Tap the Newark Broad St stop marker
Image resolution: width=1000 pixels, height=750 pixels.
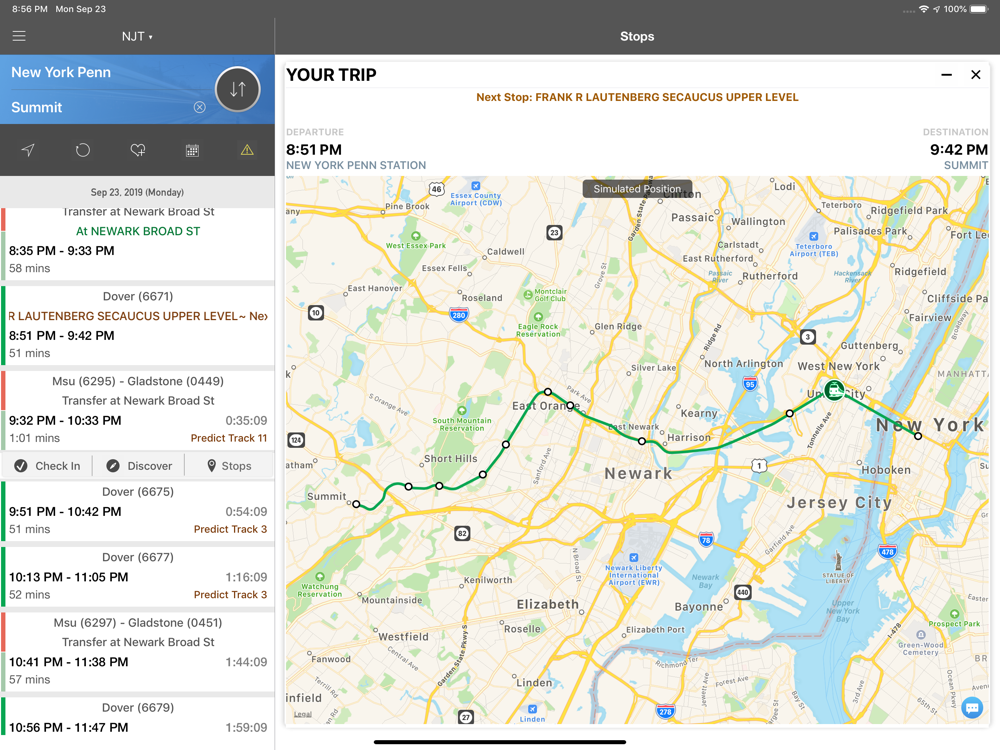tap(642, 441)
